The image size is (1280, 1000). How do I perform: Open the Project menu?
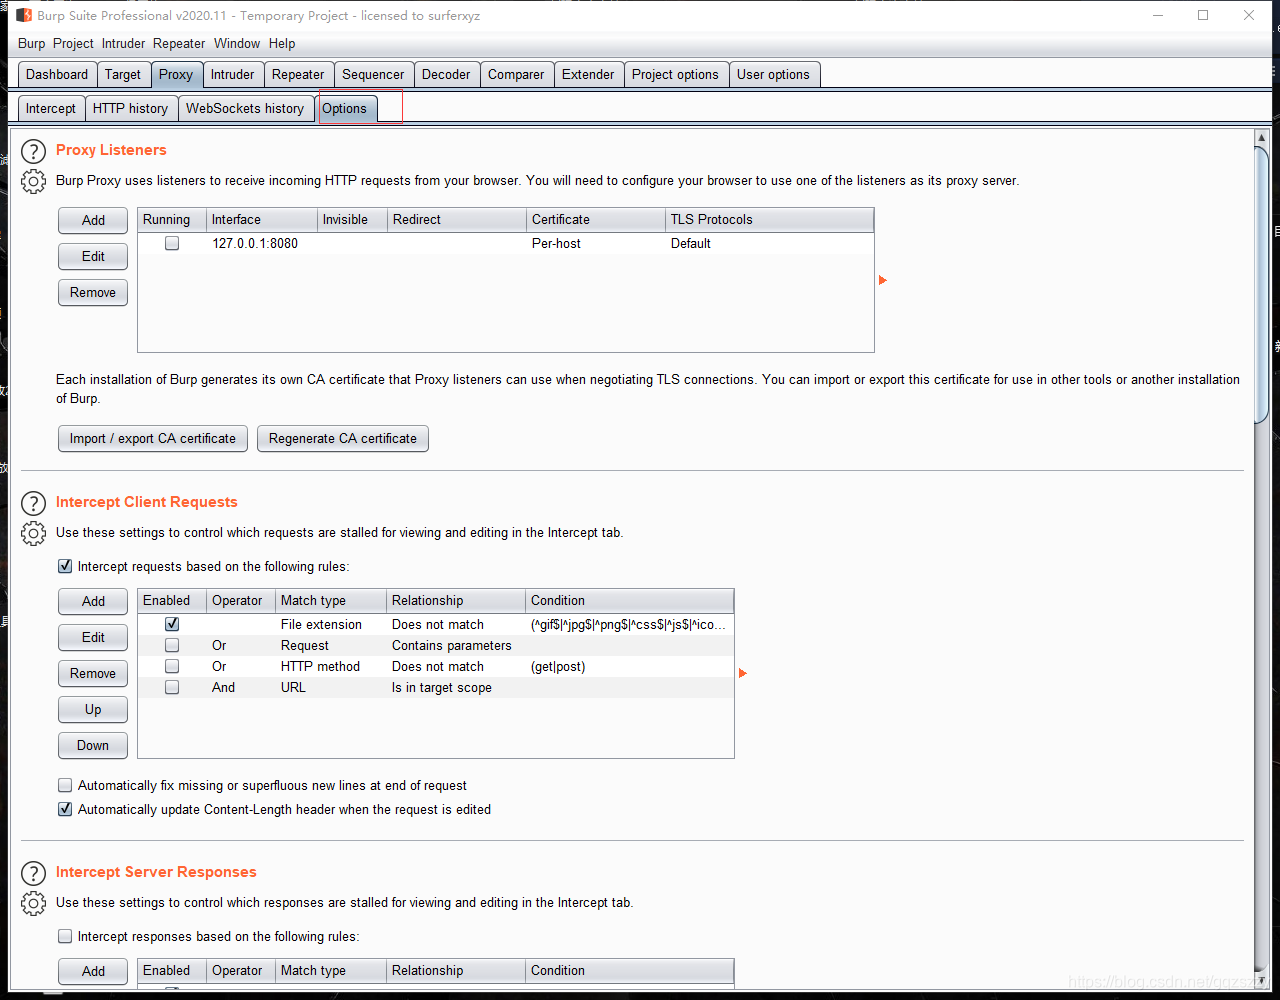point(73,43)
